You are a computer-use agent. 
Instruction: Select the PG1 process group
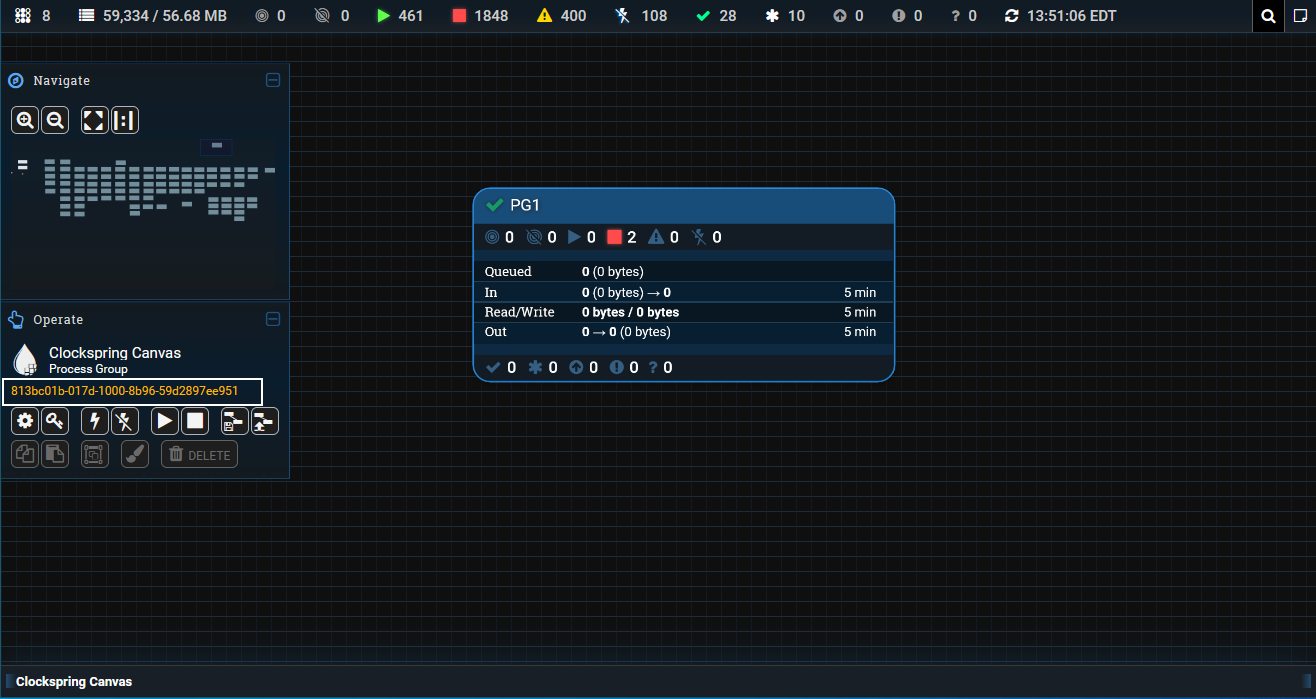[683, 205]
